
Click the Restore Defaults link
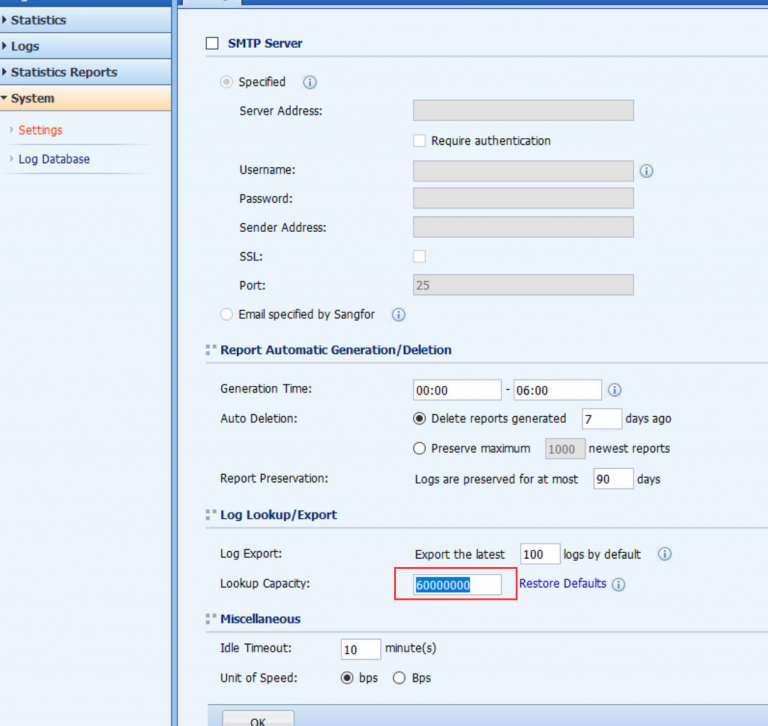[562, 584]
